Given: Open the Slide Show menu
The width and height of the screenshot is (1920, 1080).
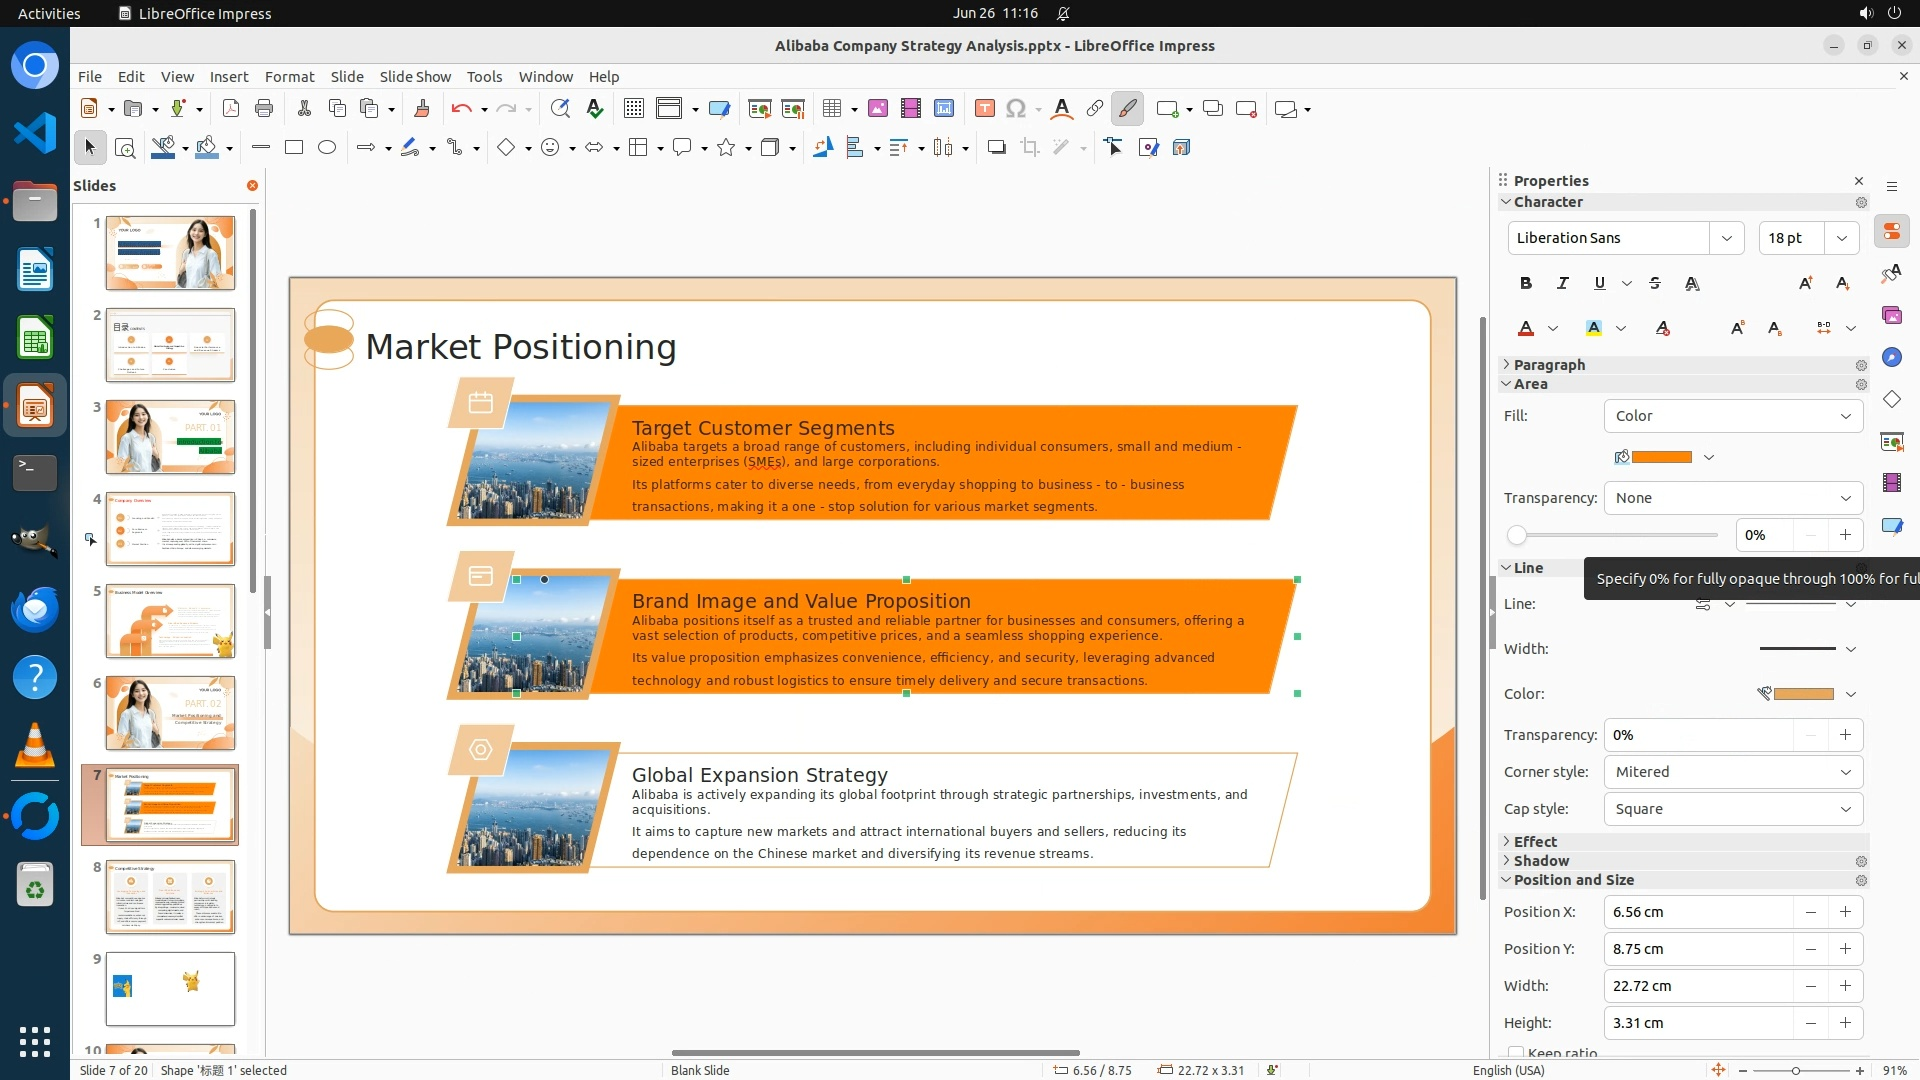Looking at the screenshot, I should click(x=414, y=76).
